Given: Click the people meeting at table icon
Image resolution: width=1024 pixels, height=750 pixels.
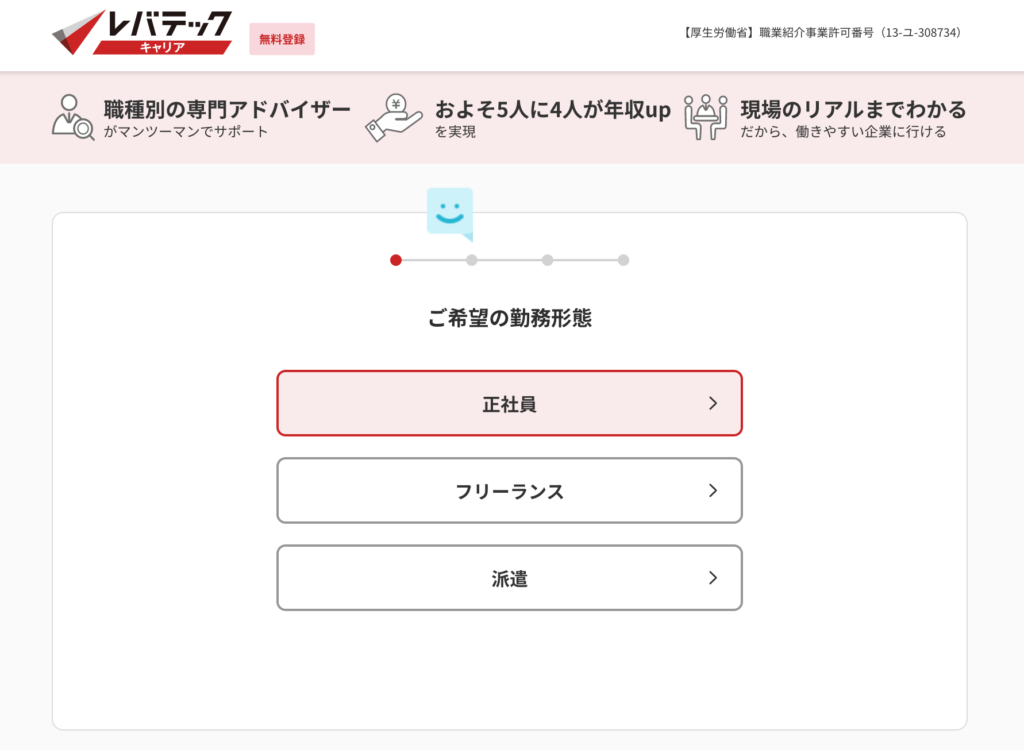Looking at the screenshot, I should click(705, 118).
